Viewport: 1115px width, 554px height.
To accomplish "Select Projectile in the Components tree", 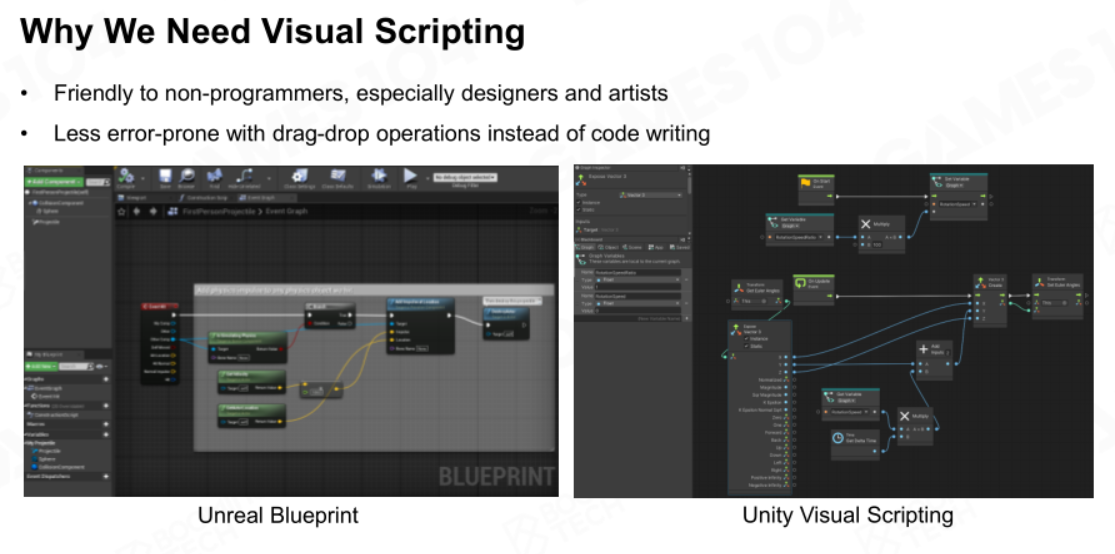I will pyautogui.click(x=46, y=222).
